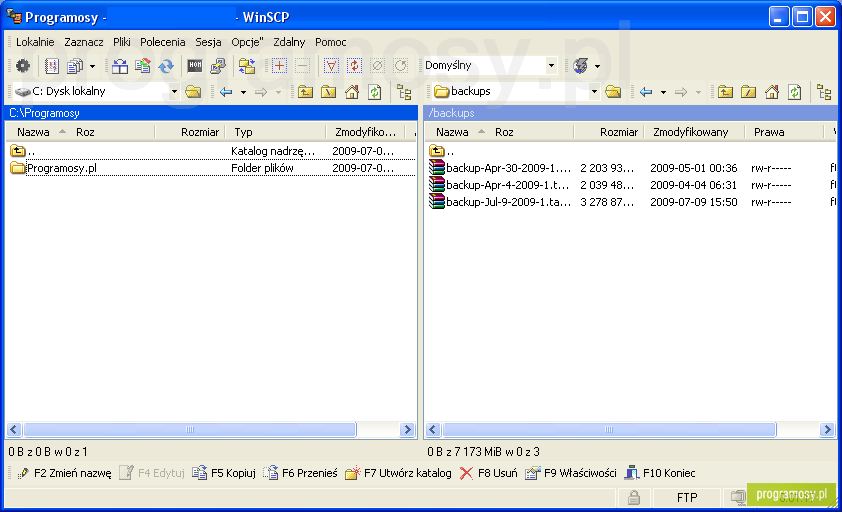Expand the session lightning icon dropdown arrow
842x512 pixels.
tap(597, 66)
